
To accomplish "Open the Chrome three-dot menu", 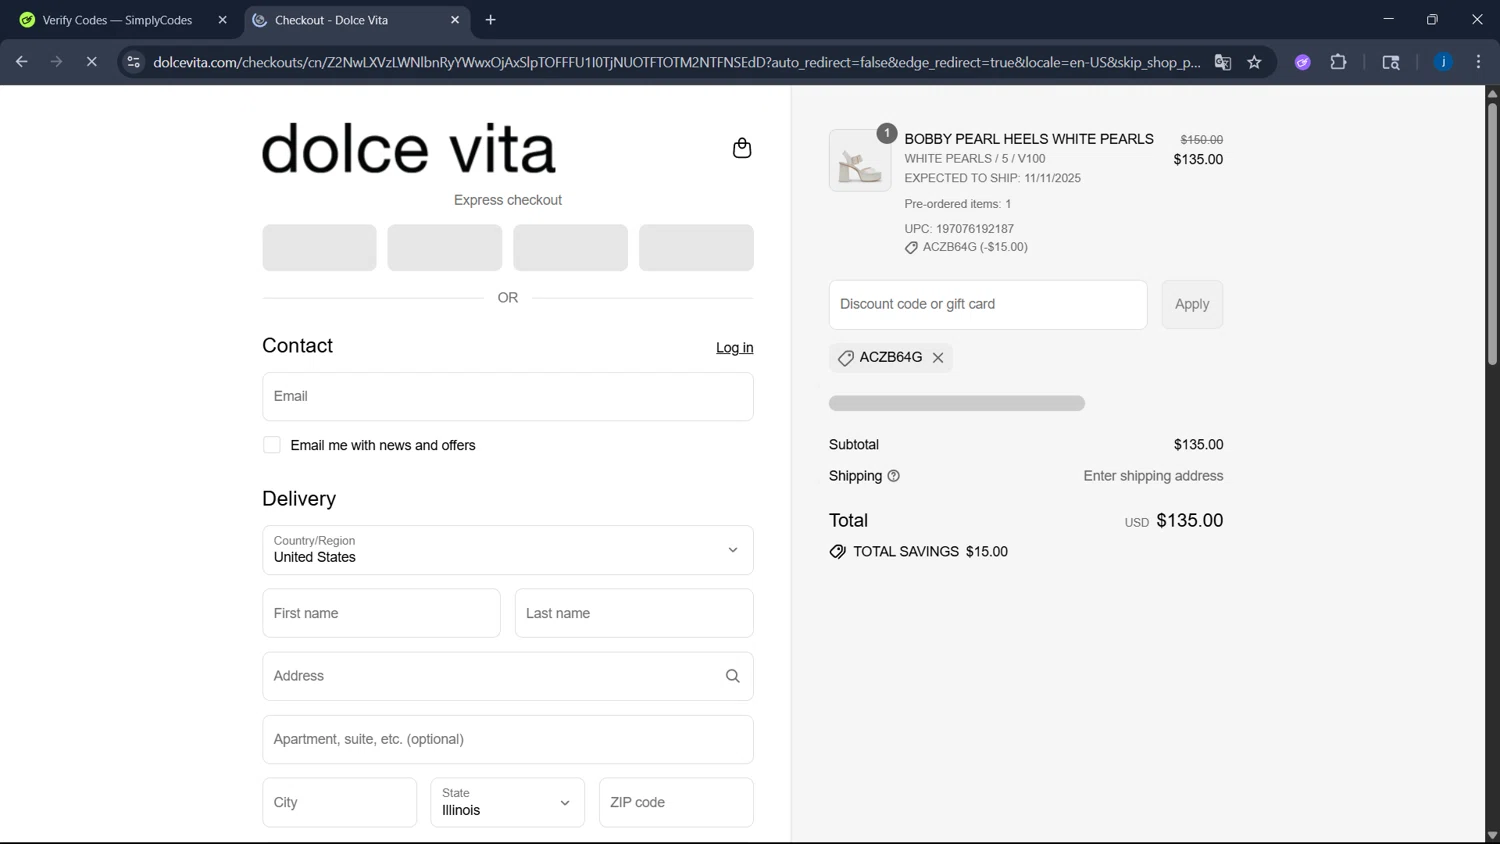I will point(1478,62).
